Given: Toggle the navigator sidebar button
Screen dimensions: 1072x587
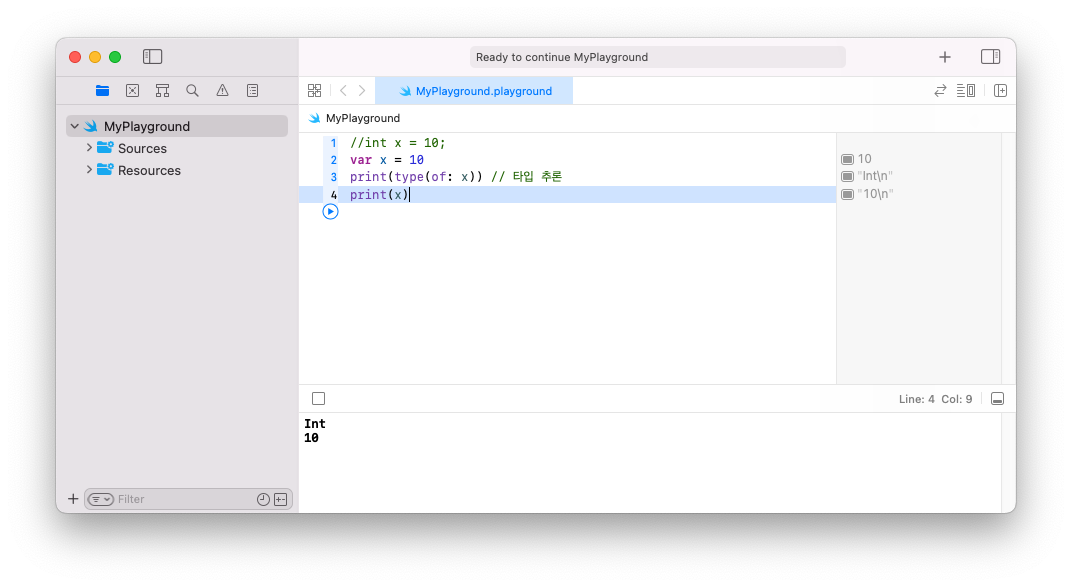Looking at the screenshot, I should point(152,57).
